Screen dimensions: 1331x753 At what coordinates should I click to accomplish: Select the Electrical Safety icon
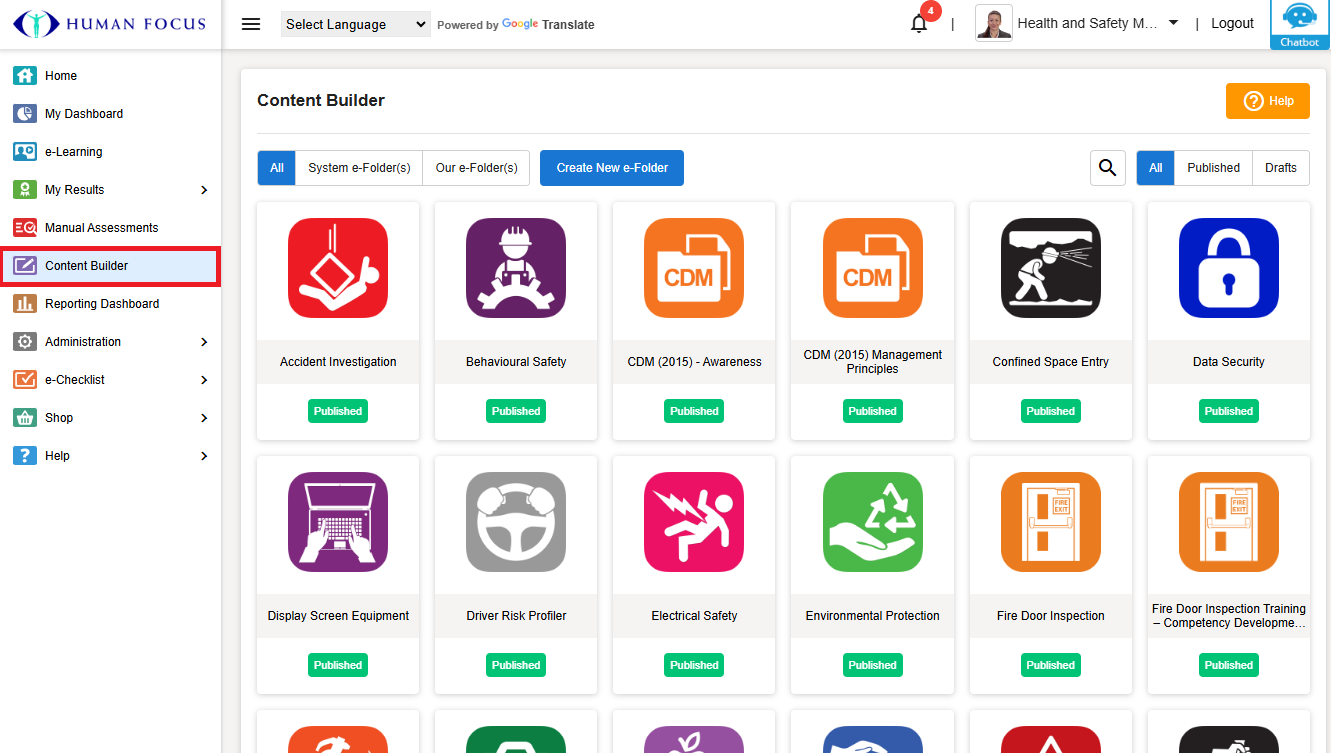694,522
